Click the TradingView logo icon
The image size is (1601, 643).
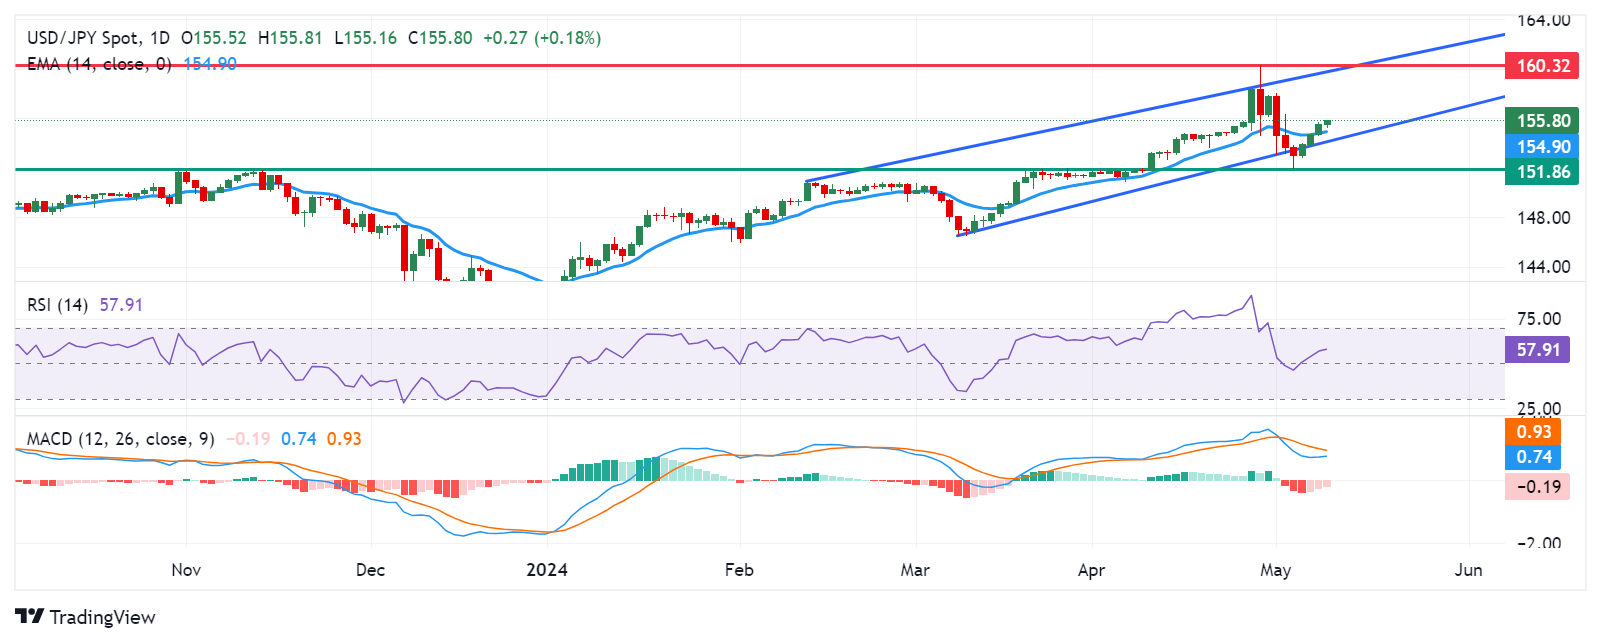(29, 617)
